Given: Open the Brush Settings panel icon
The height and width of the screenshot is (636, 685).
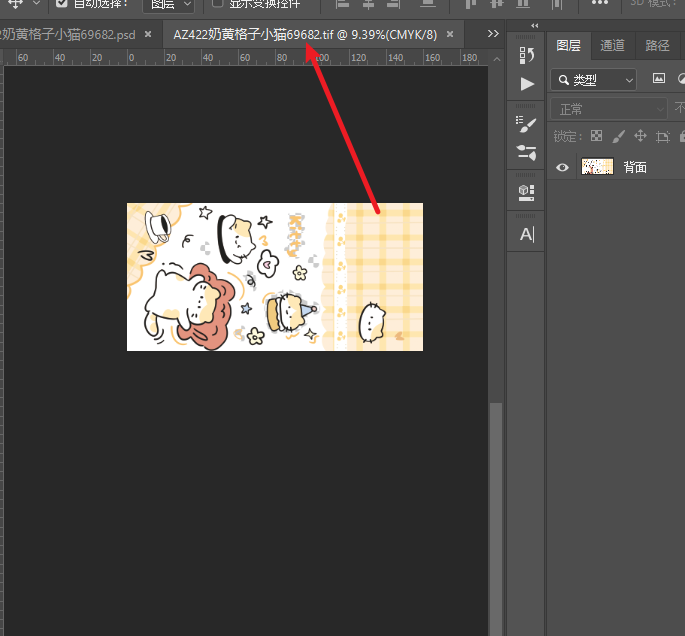Looking at the screenshot, I should point(526,153).
